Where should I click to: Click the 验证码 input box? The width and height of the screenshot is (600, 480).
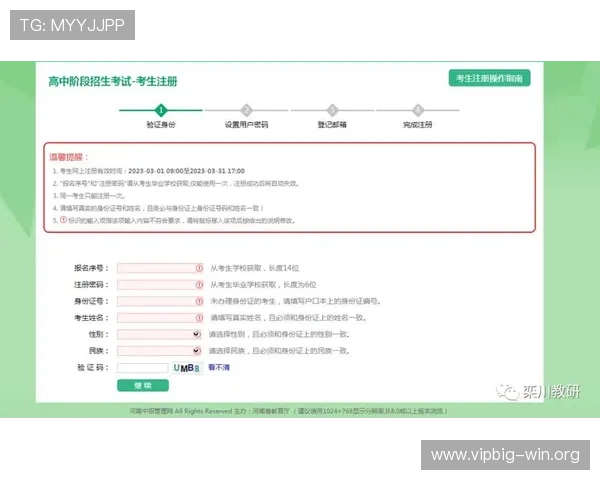coord(142,368)
